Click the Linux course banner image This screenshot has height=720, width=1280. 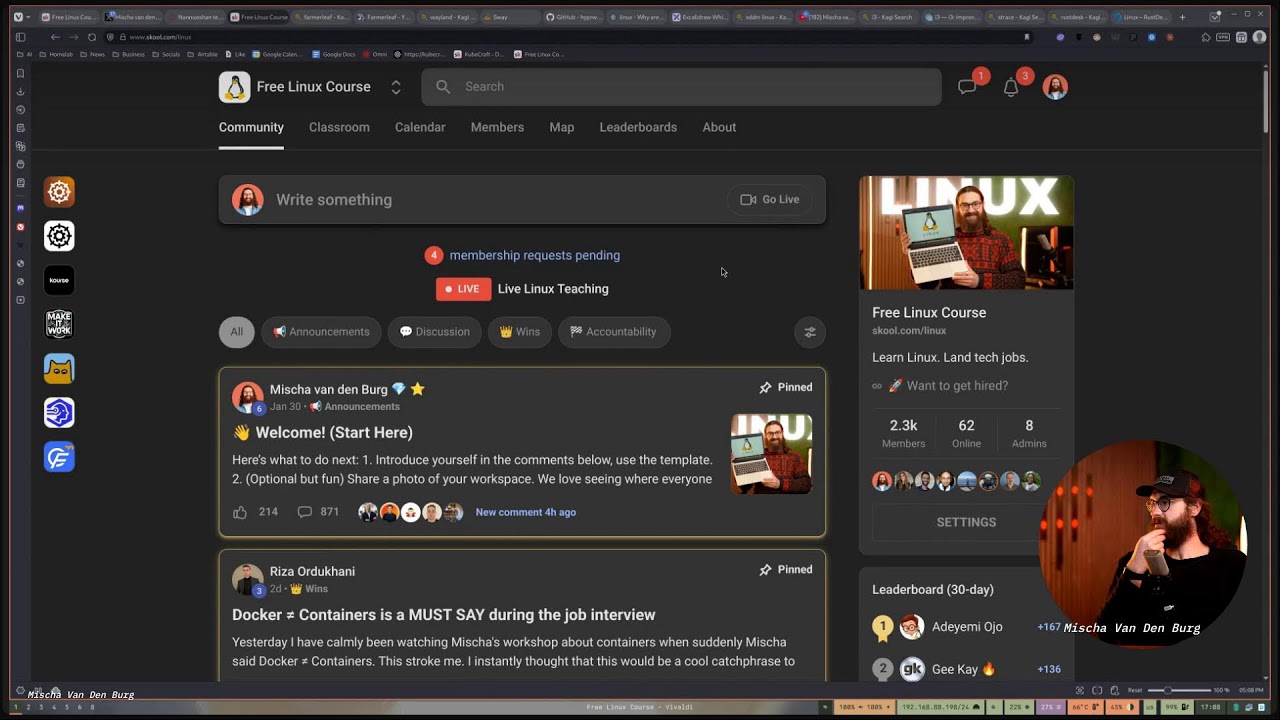tap(966, 233)
